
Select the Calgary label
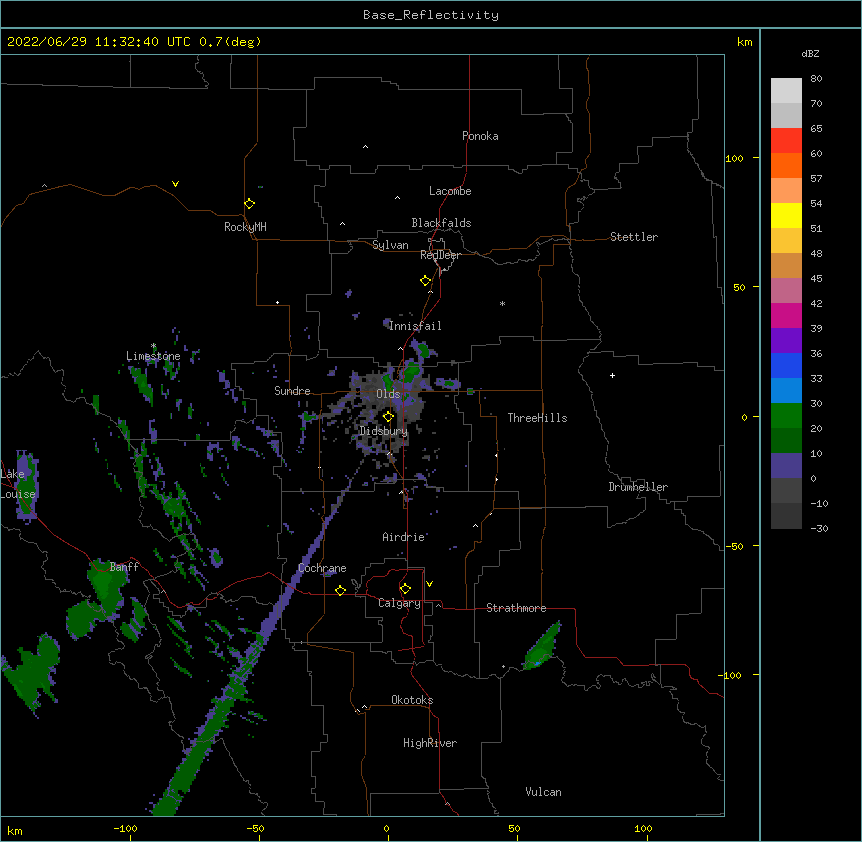(399, 603)
